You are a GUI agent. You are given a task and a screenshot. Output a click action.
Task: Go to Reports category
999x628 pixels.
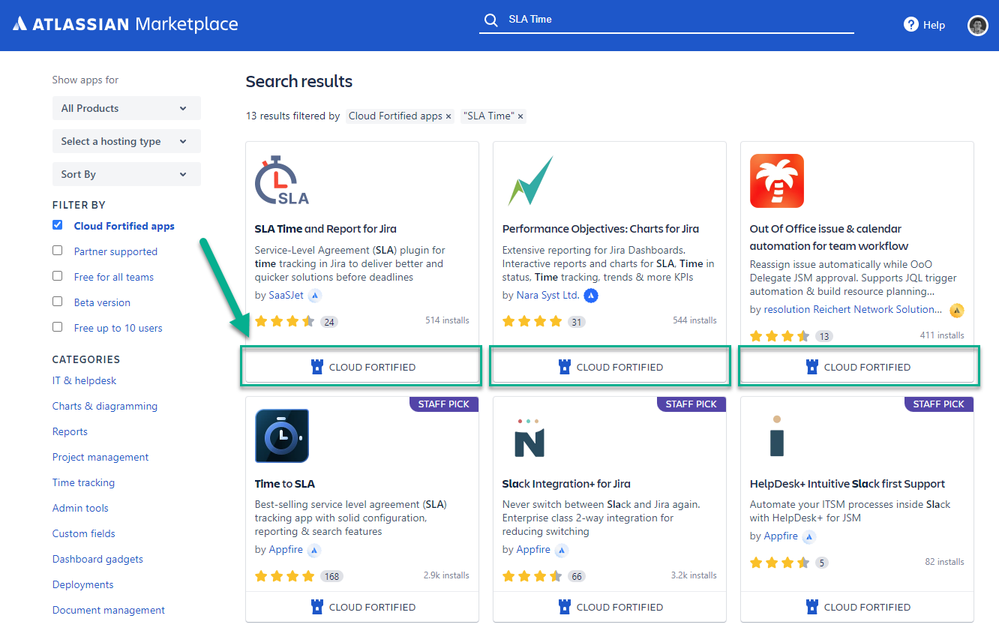coord(70,431)
